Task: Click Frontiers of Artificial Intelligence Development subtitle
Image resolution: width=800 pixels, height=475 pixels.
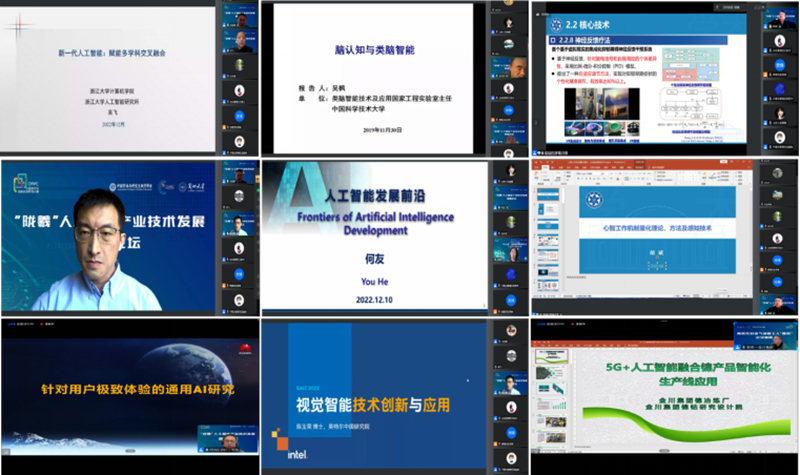Action: (376, 223)
